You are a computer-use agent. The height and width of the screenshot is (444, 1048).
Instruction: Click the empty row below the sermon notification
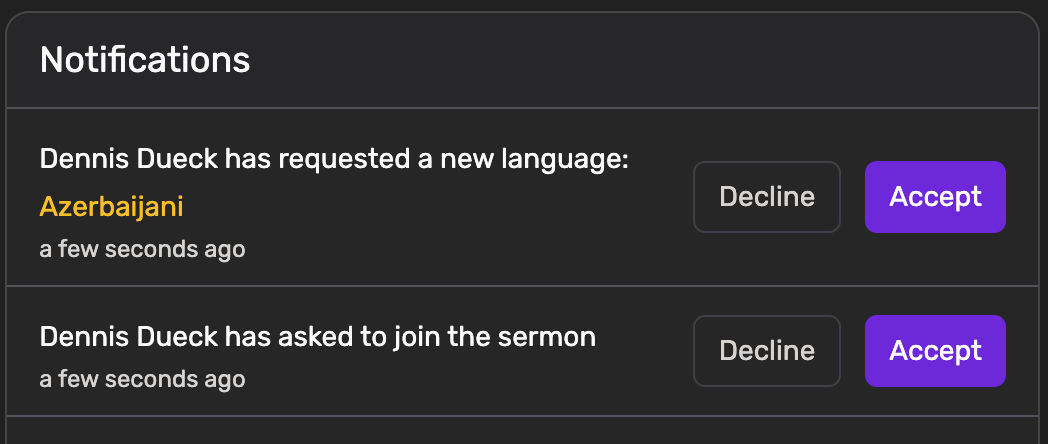tap(523, 430)
